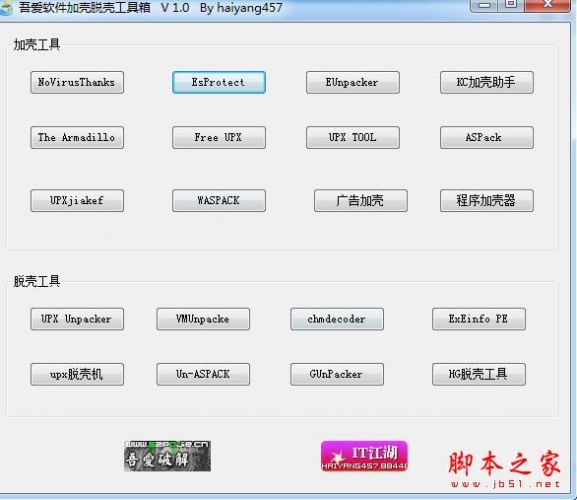Click the application icon in title bar
The height and width of the screenshot is (500, 577).
pos(6,8)
